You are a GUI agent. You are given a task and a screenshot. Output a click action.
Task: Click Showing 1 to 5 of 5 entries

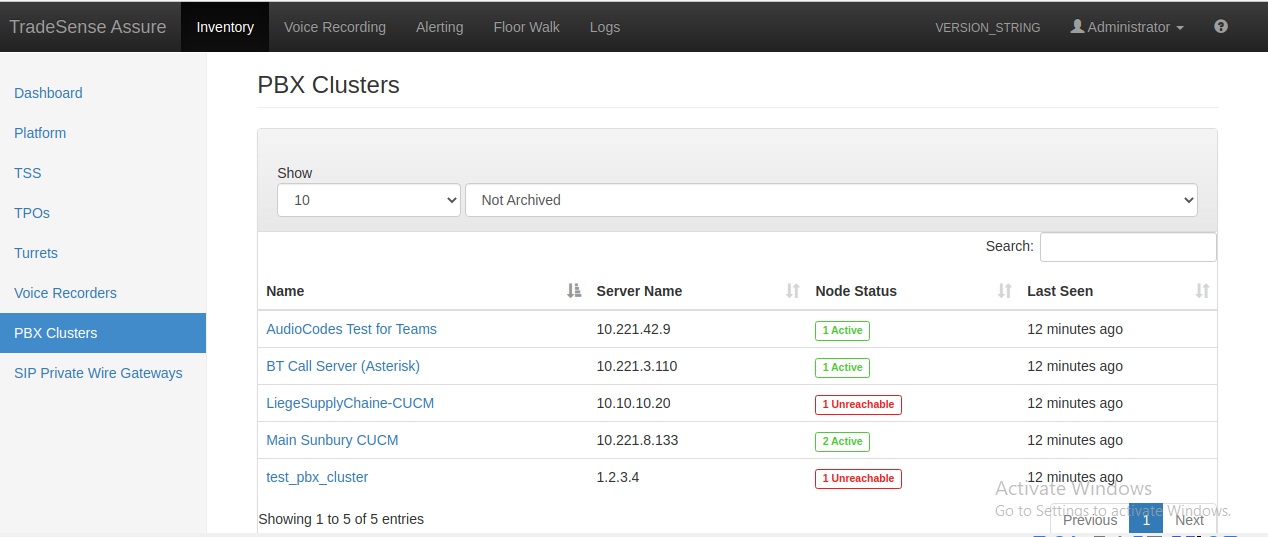coord(341,519)
